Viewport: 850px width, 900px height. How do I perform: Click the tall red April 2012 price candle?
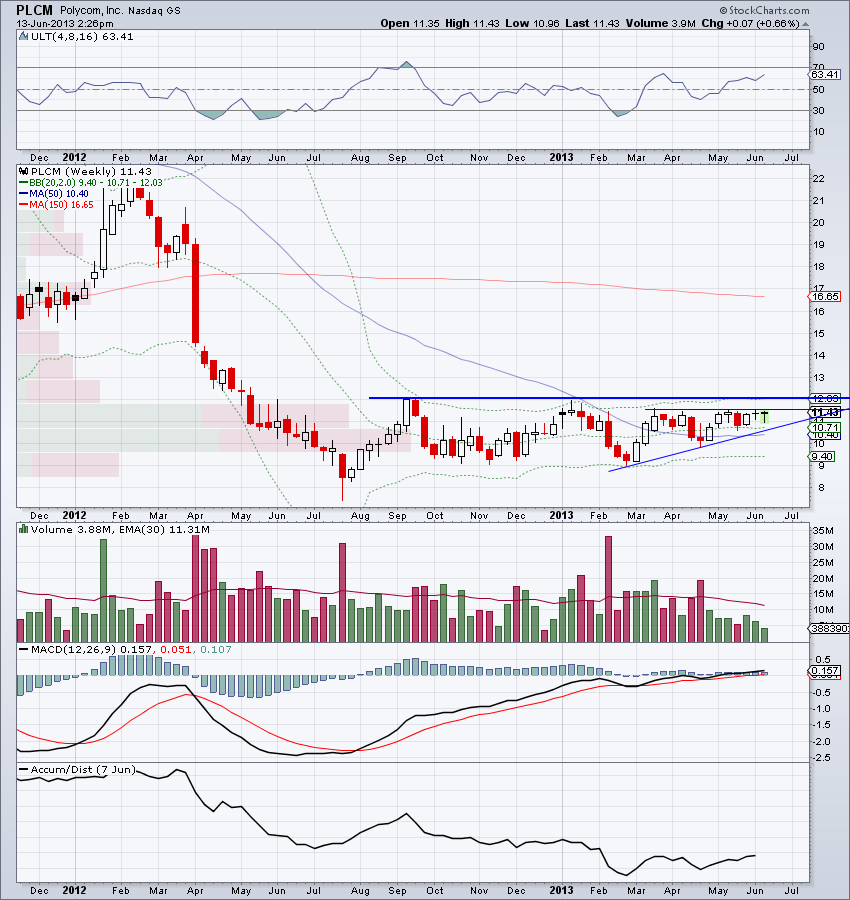[x=195, y=293]
